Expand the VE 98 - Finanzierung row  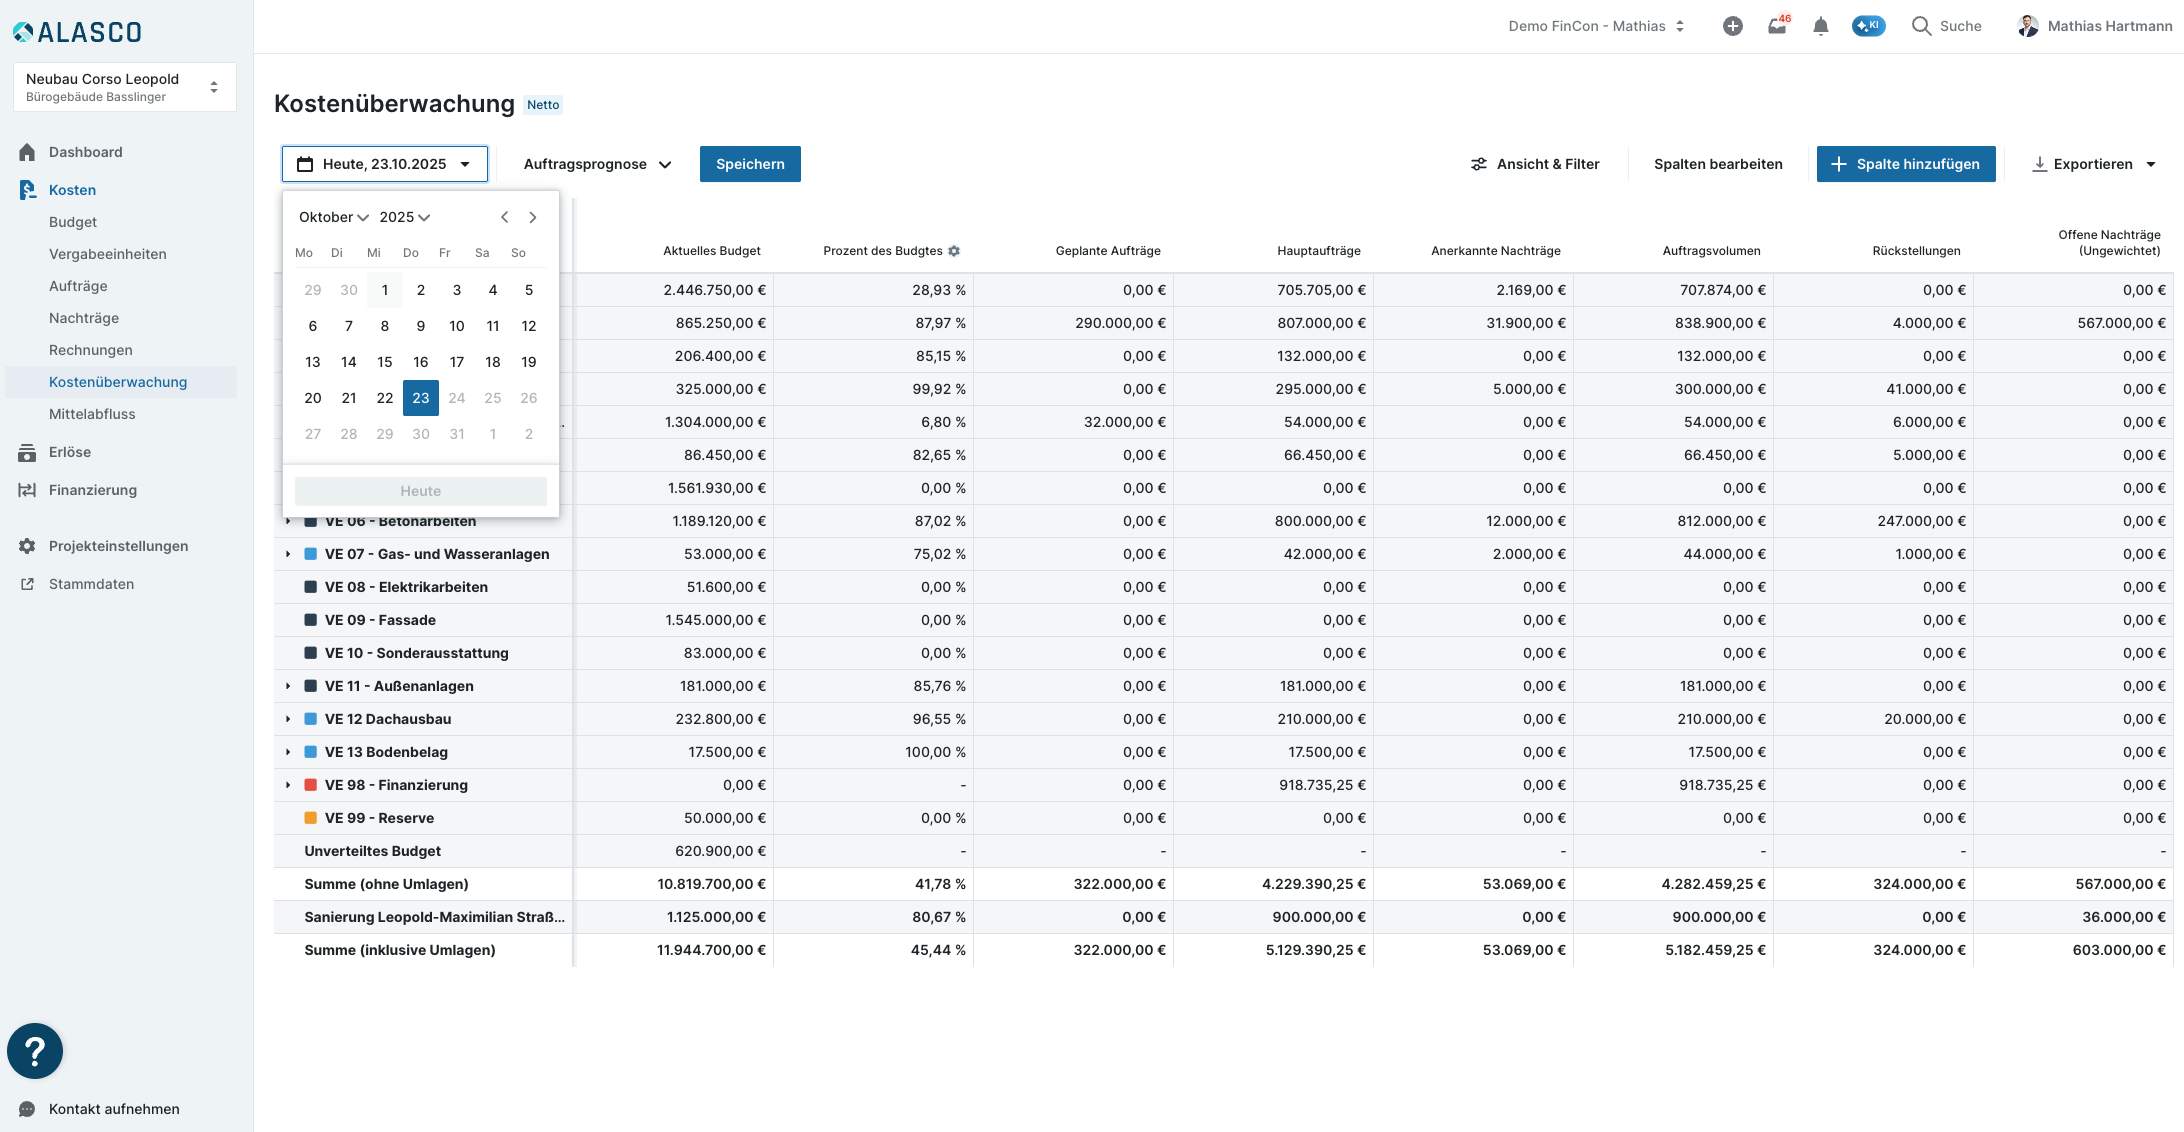coord(288,785)
